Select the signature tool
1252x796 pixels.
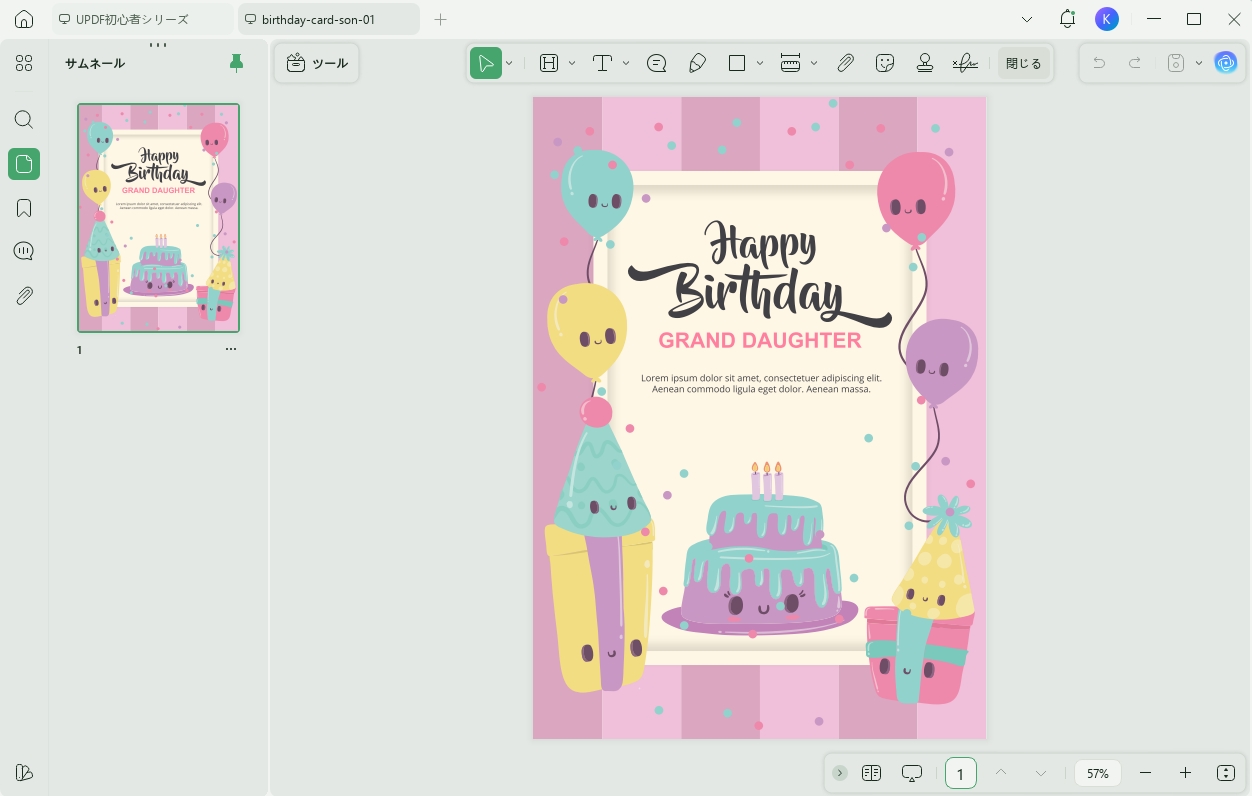point(965,63)
